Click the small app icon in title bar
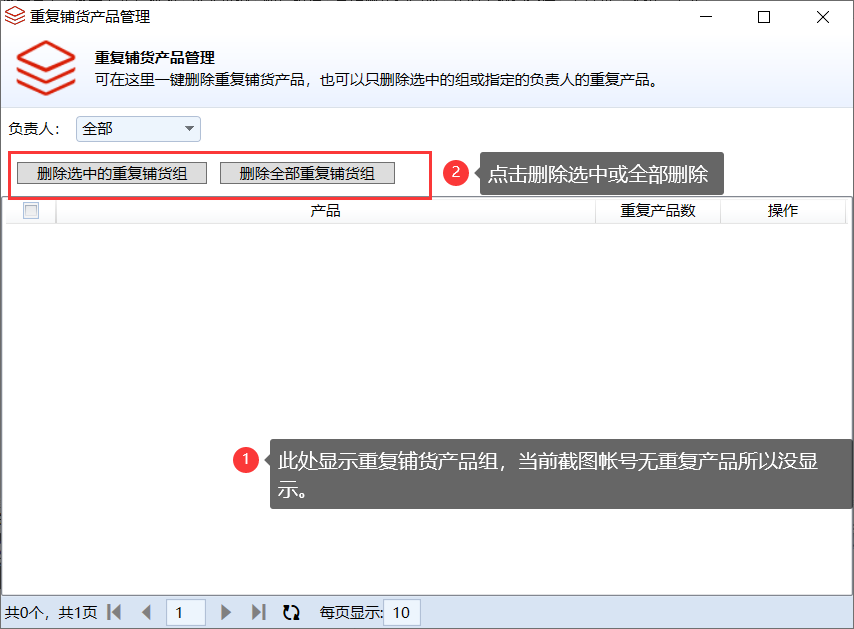The width and height of the screenshot is (854, 629). (x=15, y=17)
